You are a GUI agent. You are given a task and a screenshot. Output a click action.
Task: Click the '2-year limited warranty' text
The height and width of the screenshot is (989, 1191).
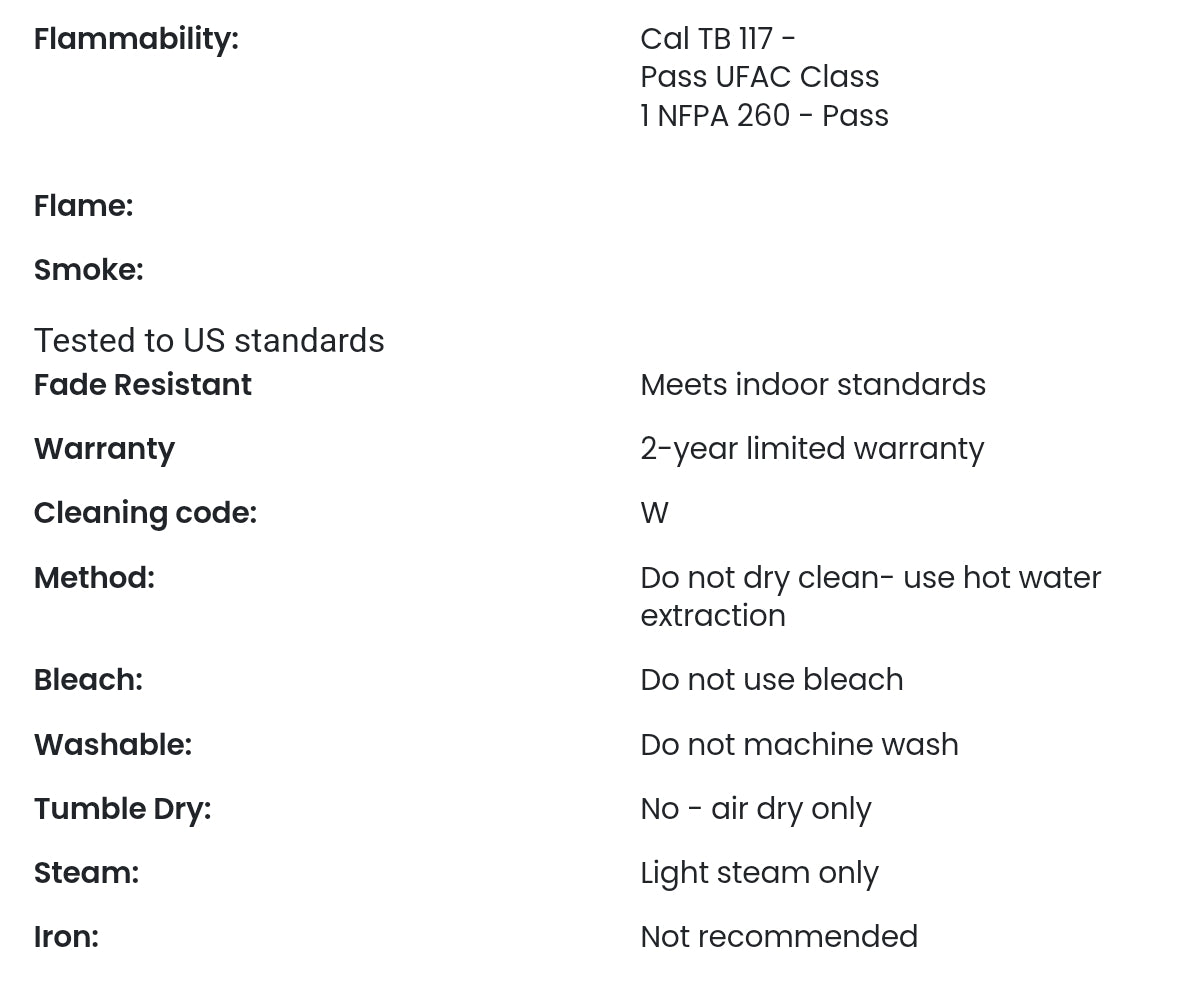coord(811,449)
